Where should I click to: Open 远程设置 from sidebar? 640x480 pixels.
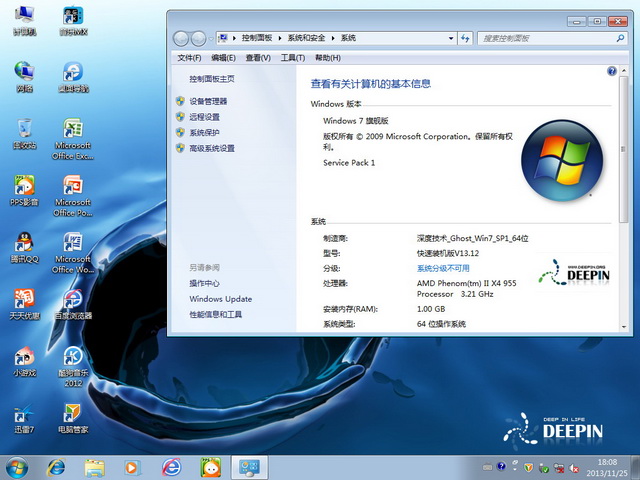tap(204, 117)
